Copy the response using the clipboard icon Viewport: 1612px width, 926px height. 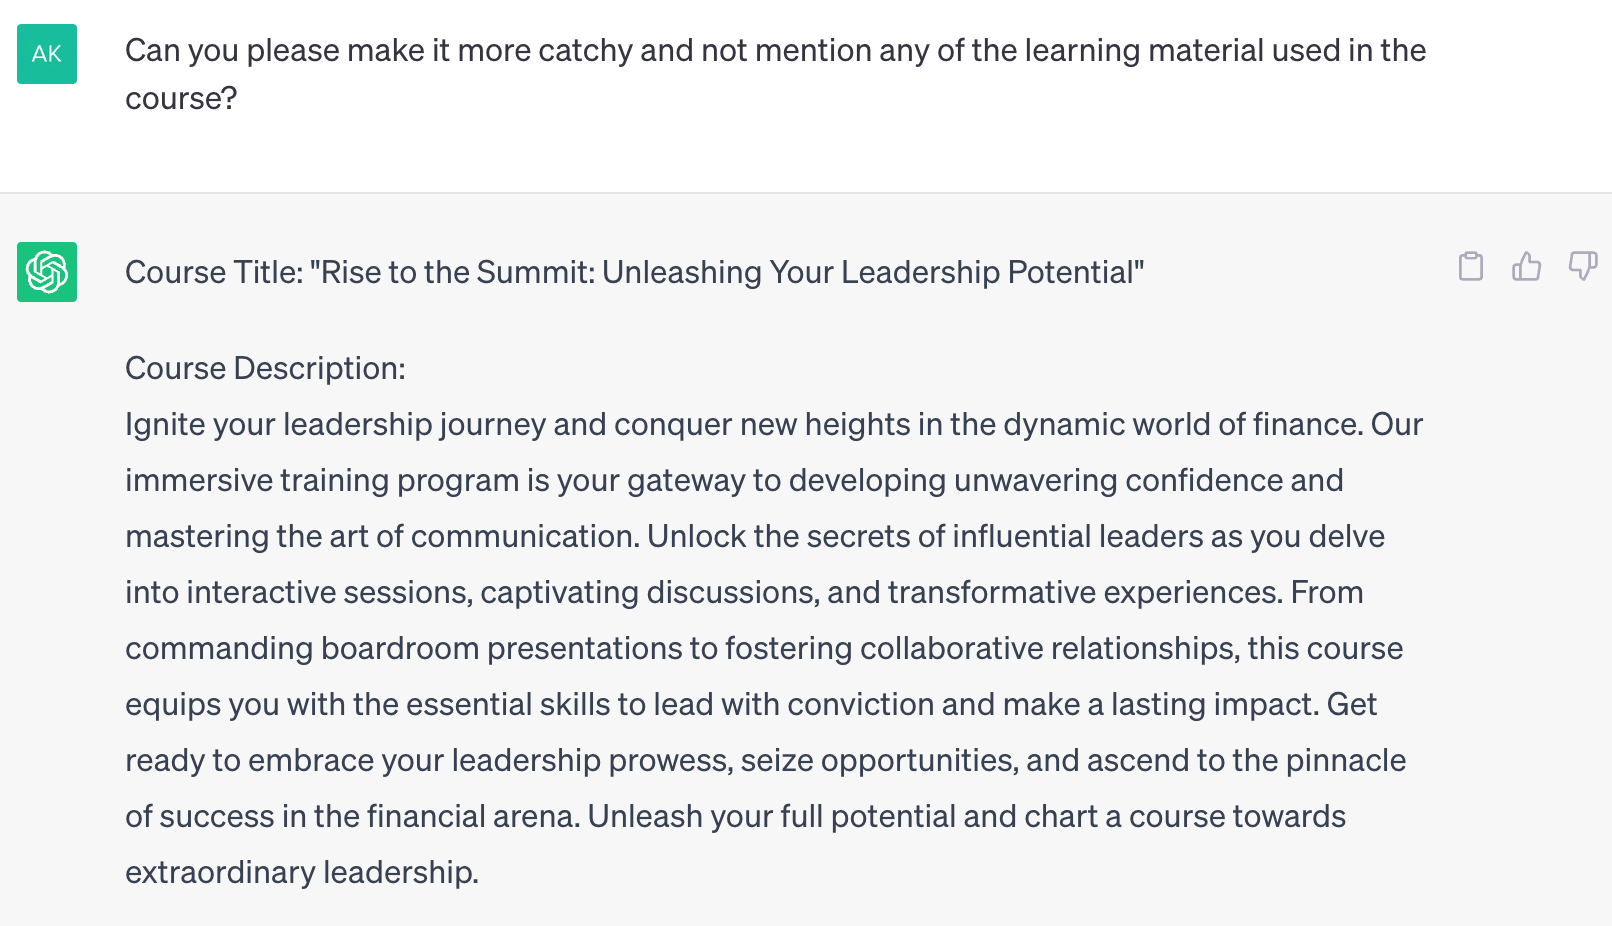tap(1470, 267)
